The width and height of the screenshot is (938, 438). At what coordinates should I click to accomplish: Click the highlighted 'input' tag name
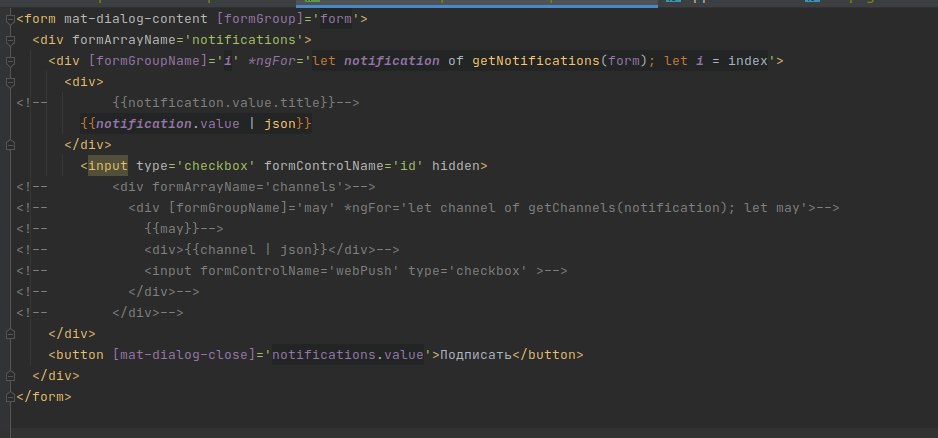108,166
